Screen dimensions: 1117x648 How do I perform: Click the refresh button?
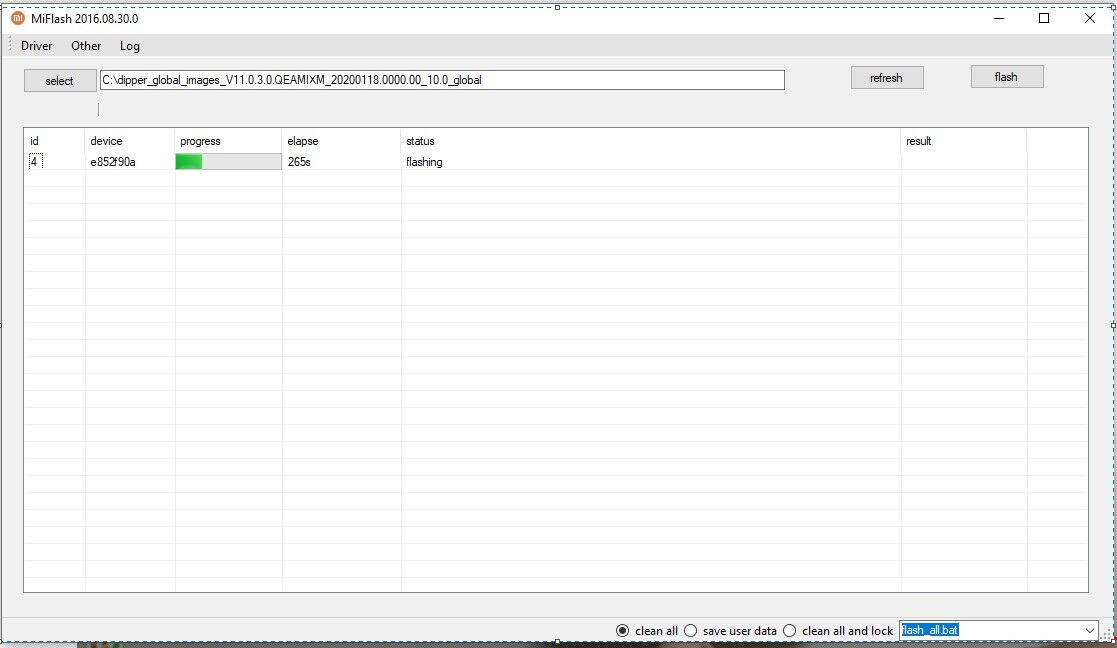coord(887,78)
